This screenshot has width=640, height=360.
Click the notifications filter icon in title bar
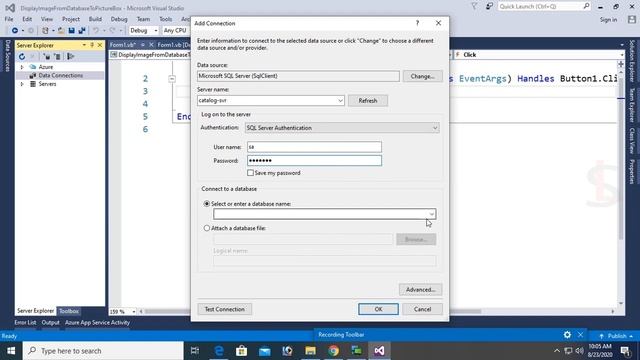474,6
